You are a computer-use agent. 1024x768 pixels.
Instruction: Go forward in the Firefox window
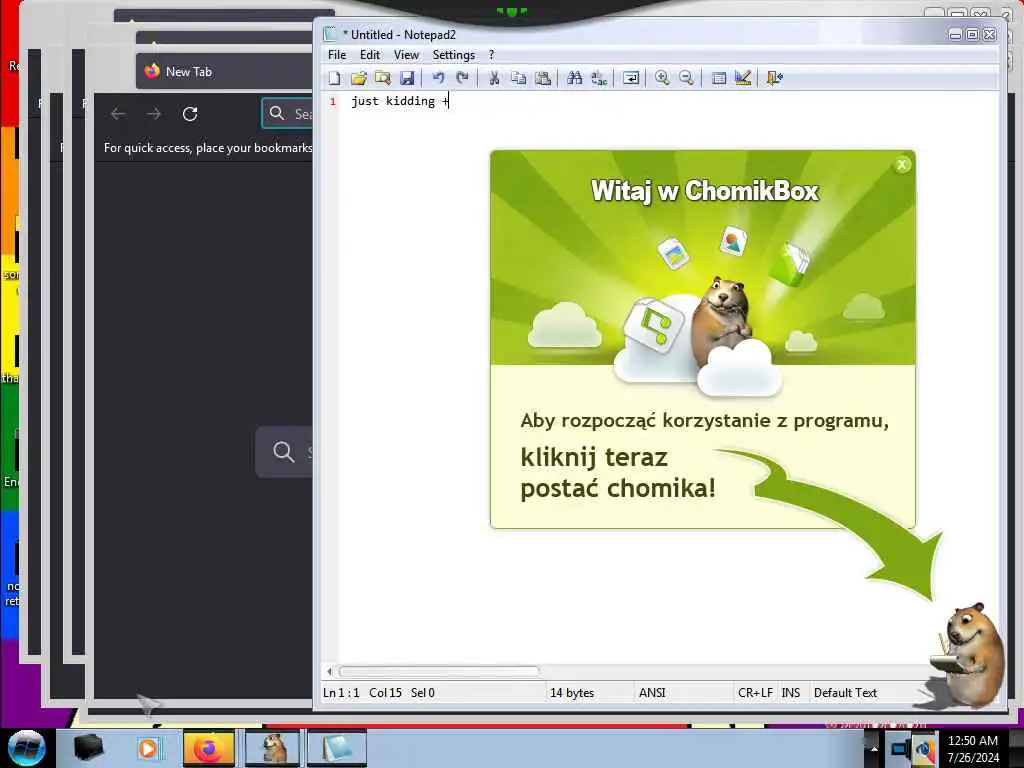pos(154,114)
